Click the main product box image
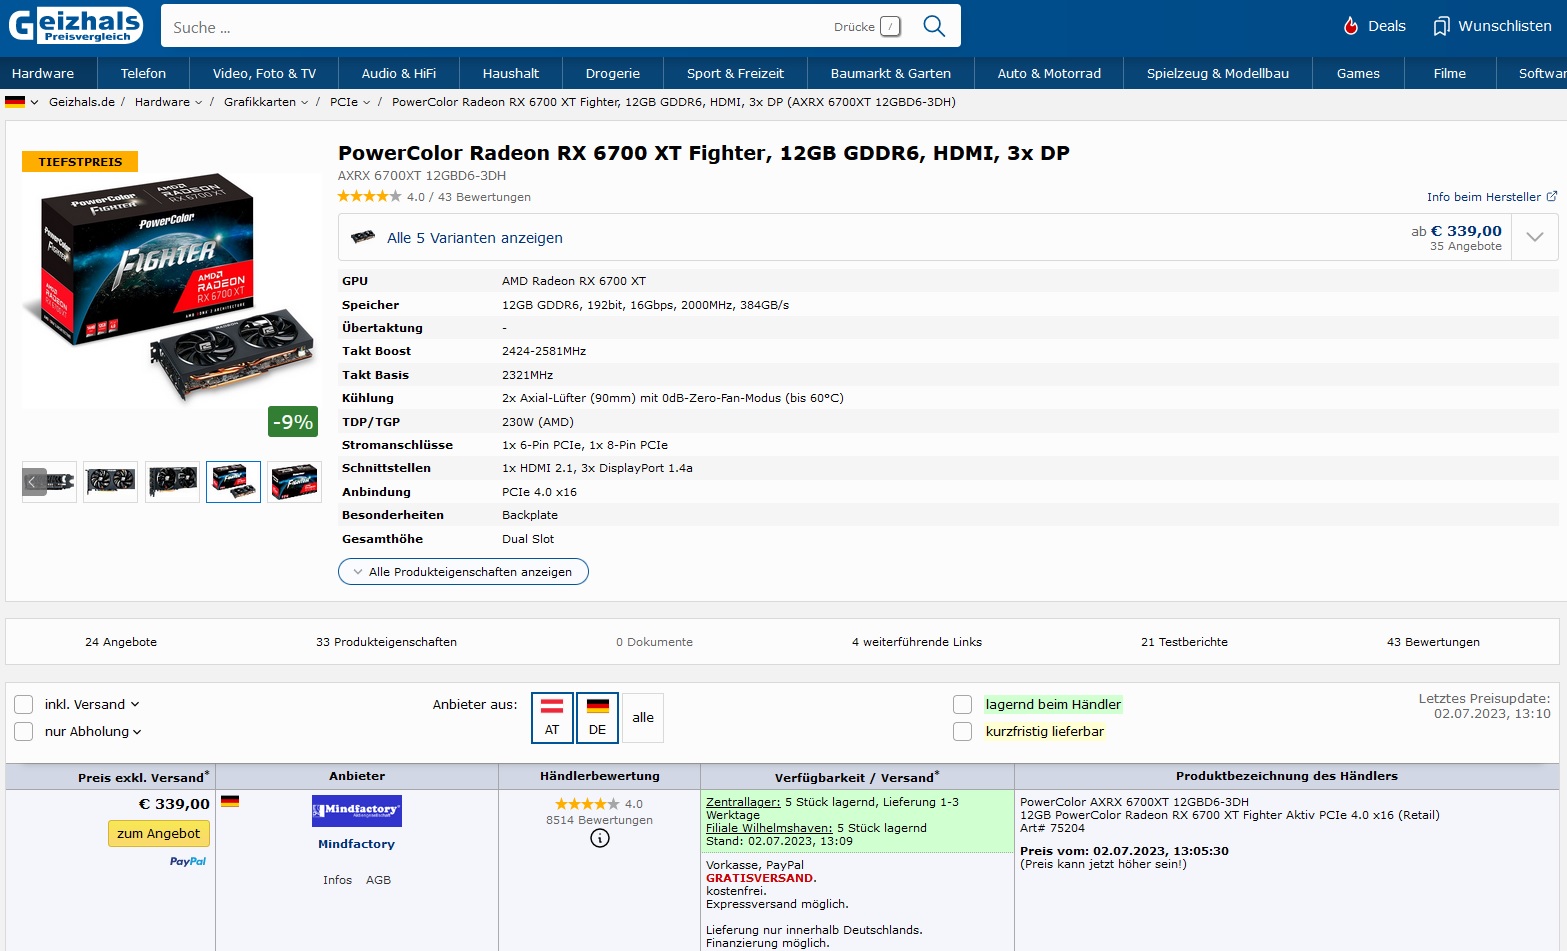This screenshot has width=1567, height=951. click(170, 292)
